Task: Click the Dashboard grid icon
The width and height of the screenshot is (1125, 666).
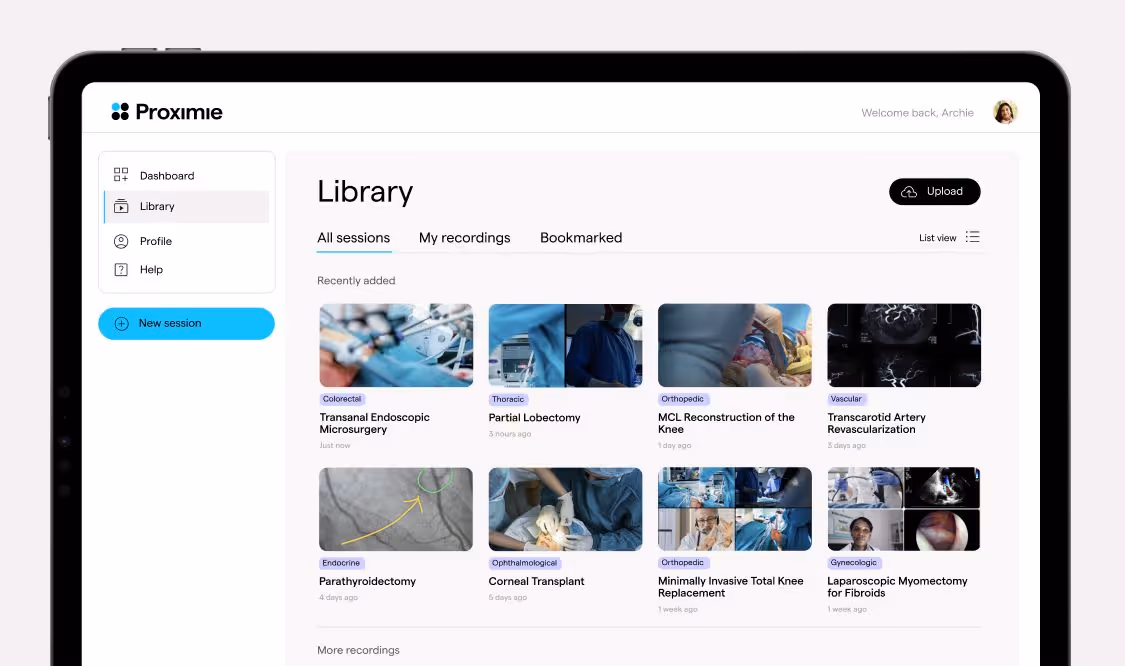Action: pos(121,175)
